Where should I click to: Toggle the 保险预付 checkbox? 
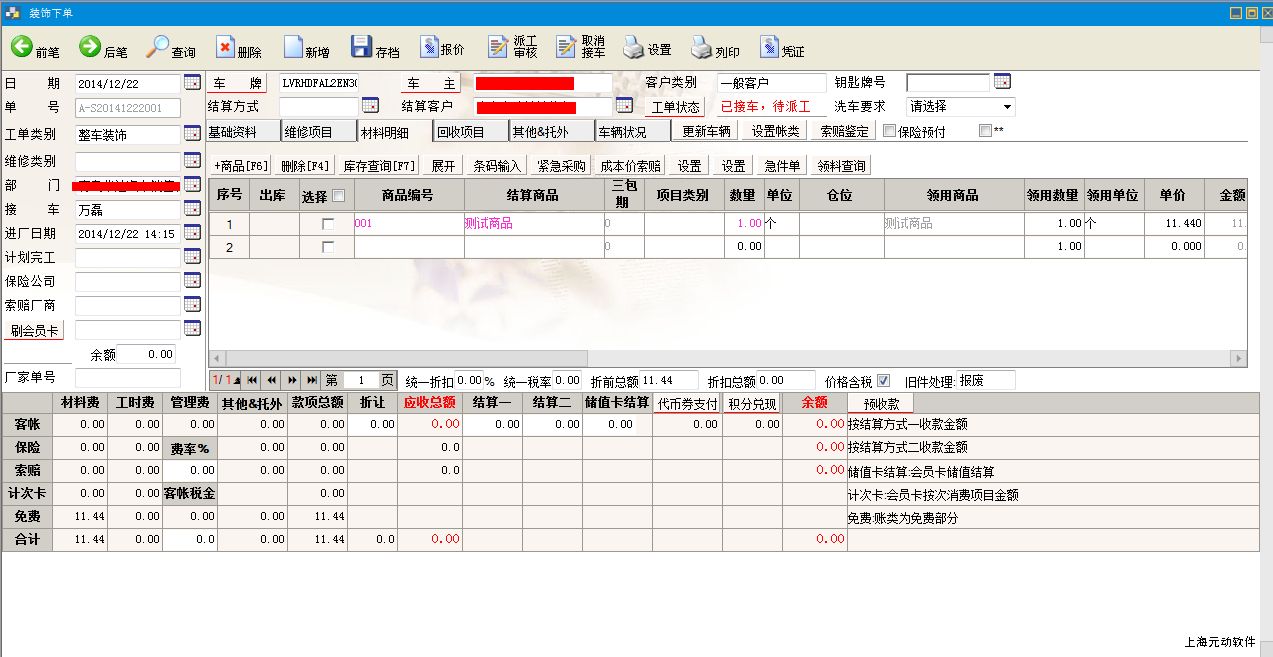(888, 131)
